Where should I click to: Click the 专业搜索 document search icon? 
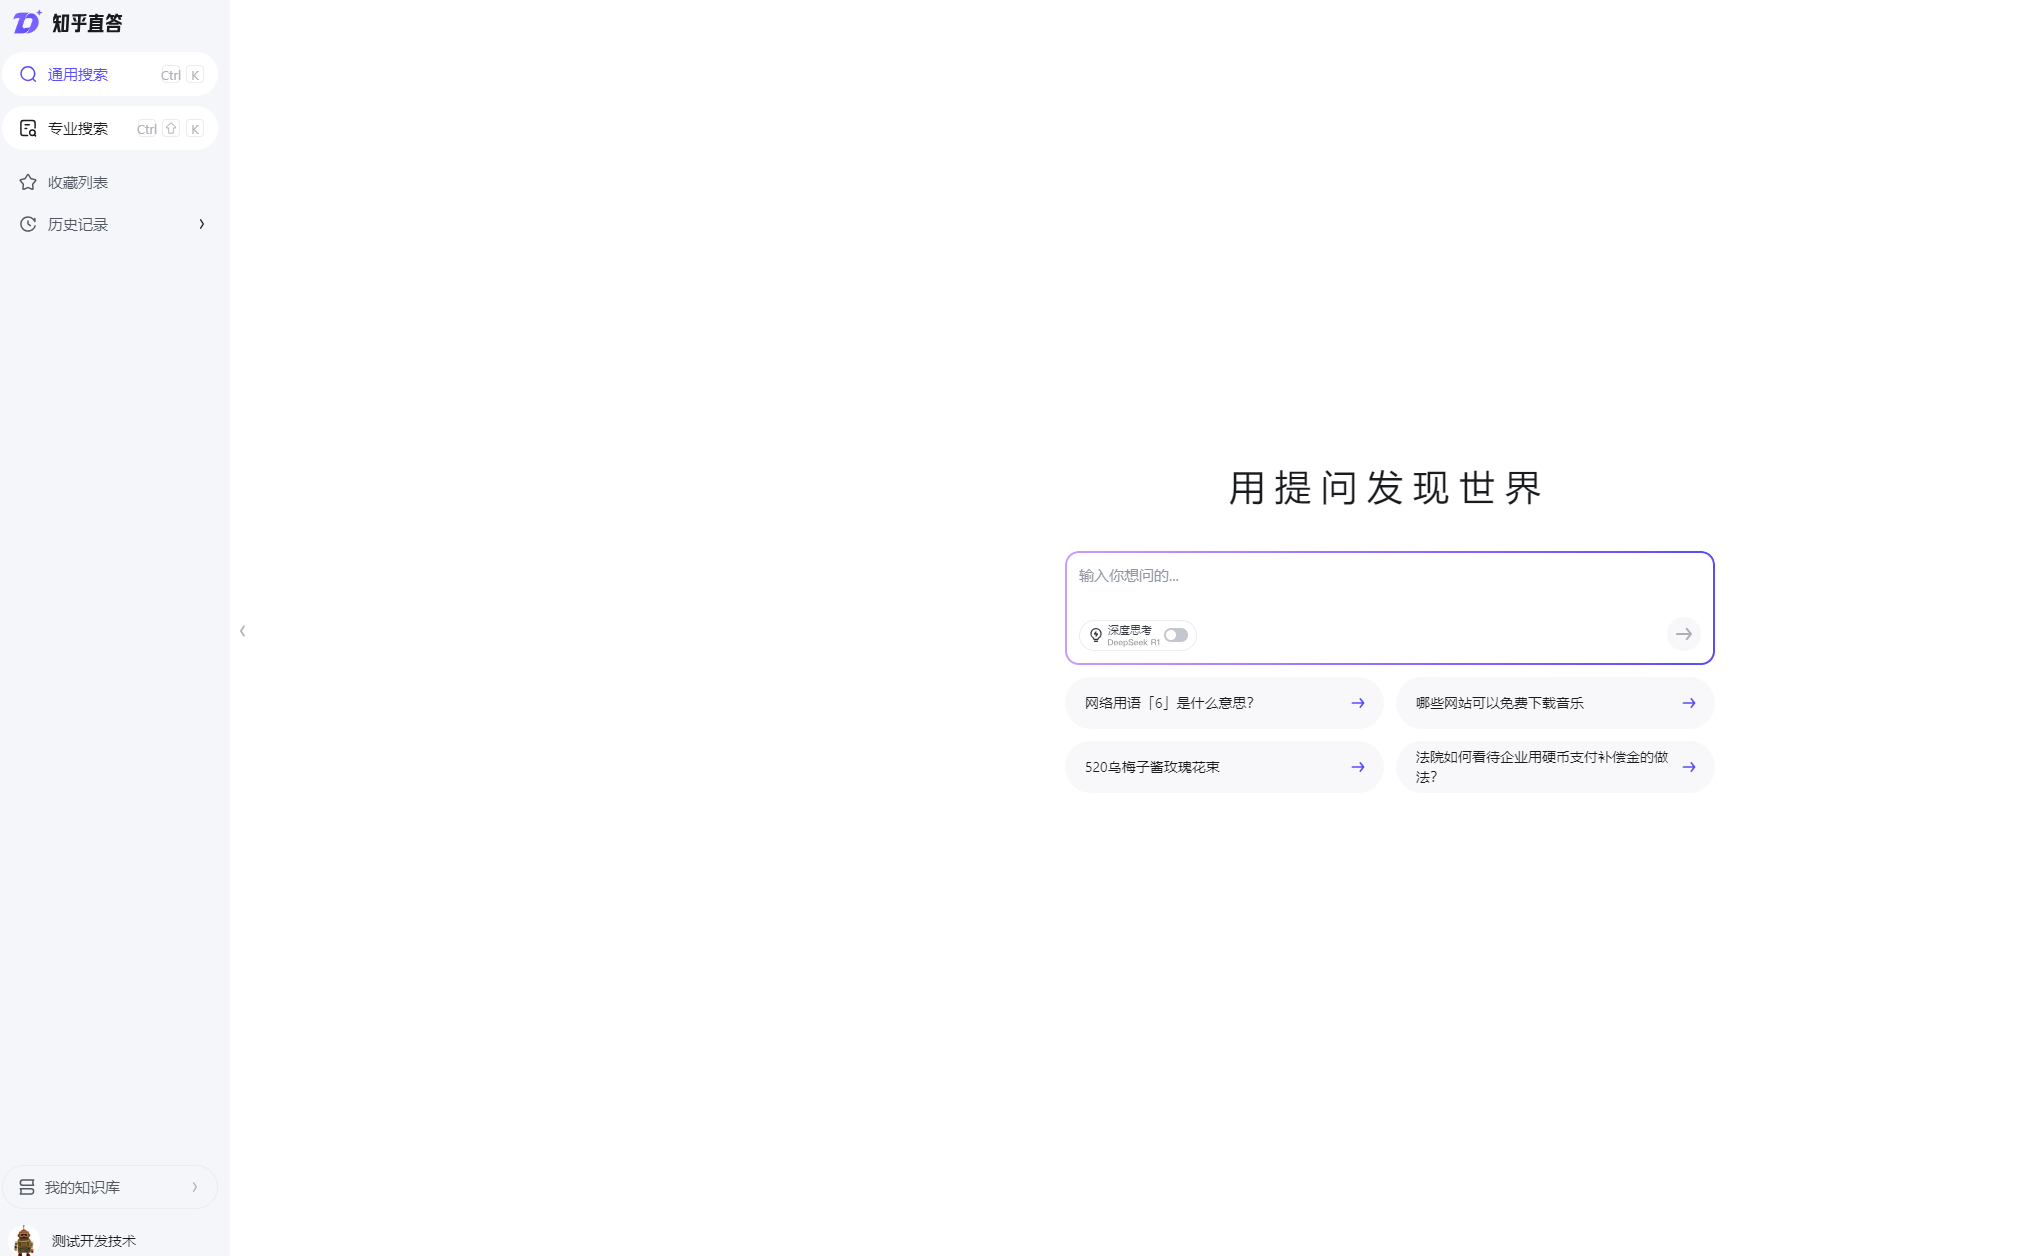pos(28,128)
